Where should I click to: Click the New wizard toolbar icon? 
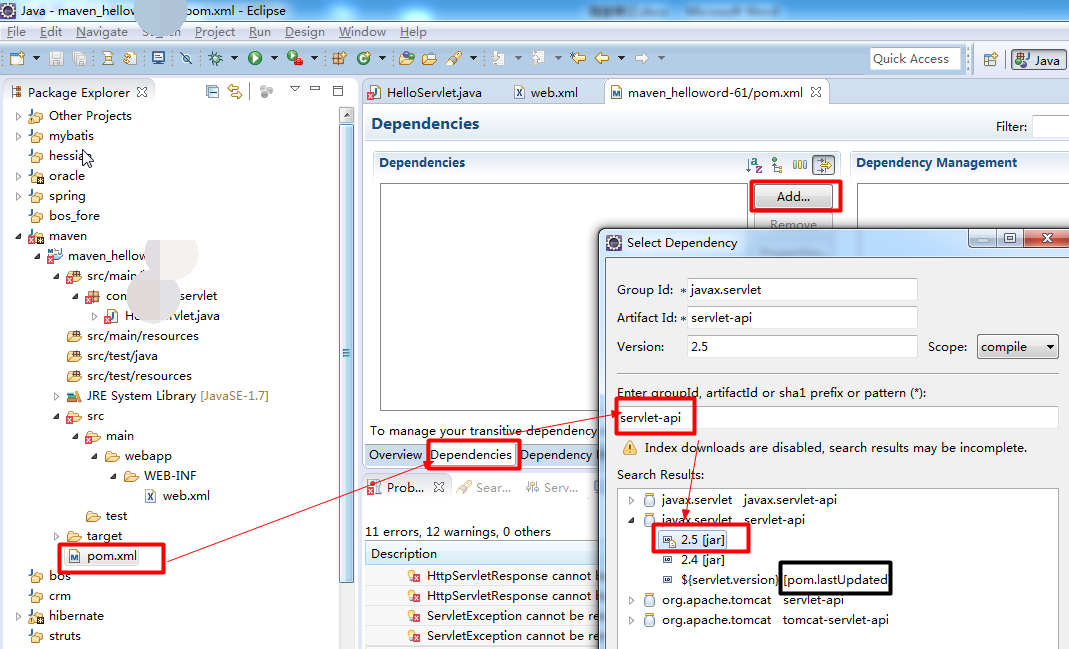pos(17,59)
